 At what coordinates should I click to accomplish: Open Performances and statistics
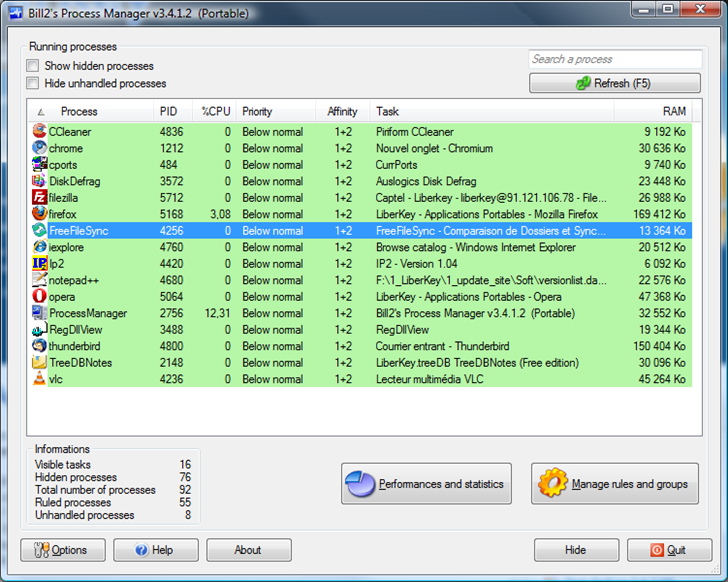pyautogui.click(x=426, y=484)
